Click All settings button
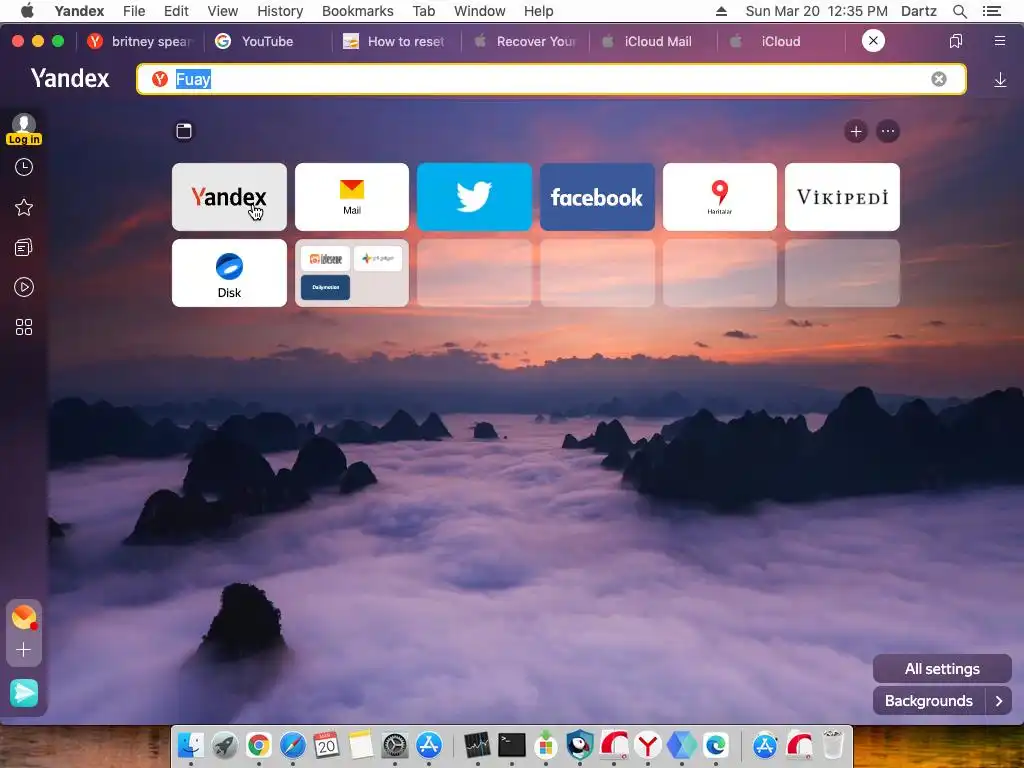1024x768 pixels. pyautogui.click(x=942, y=669)
